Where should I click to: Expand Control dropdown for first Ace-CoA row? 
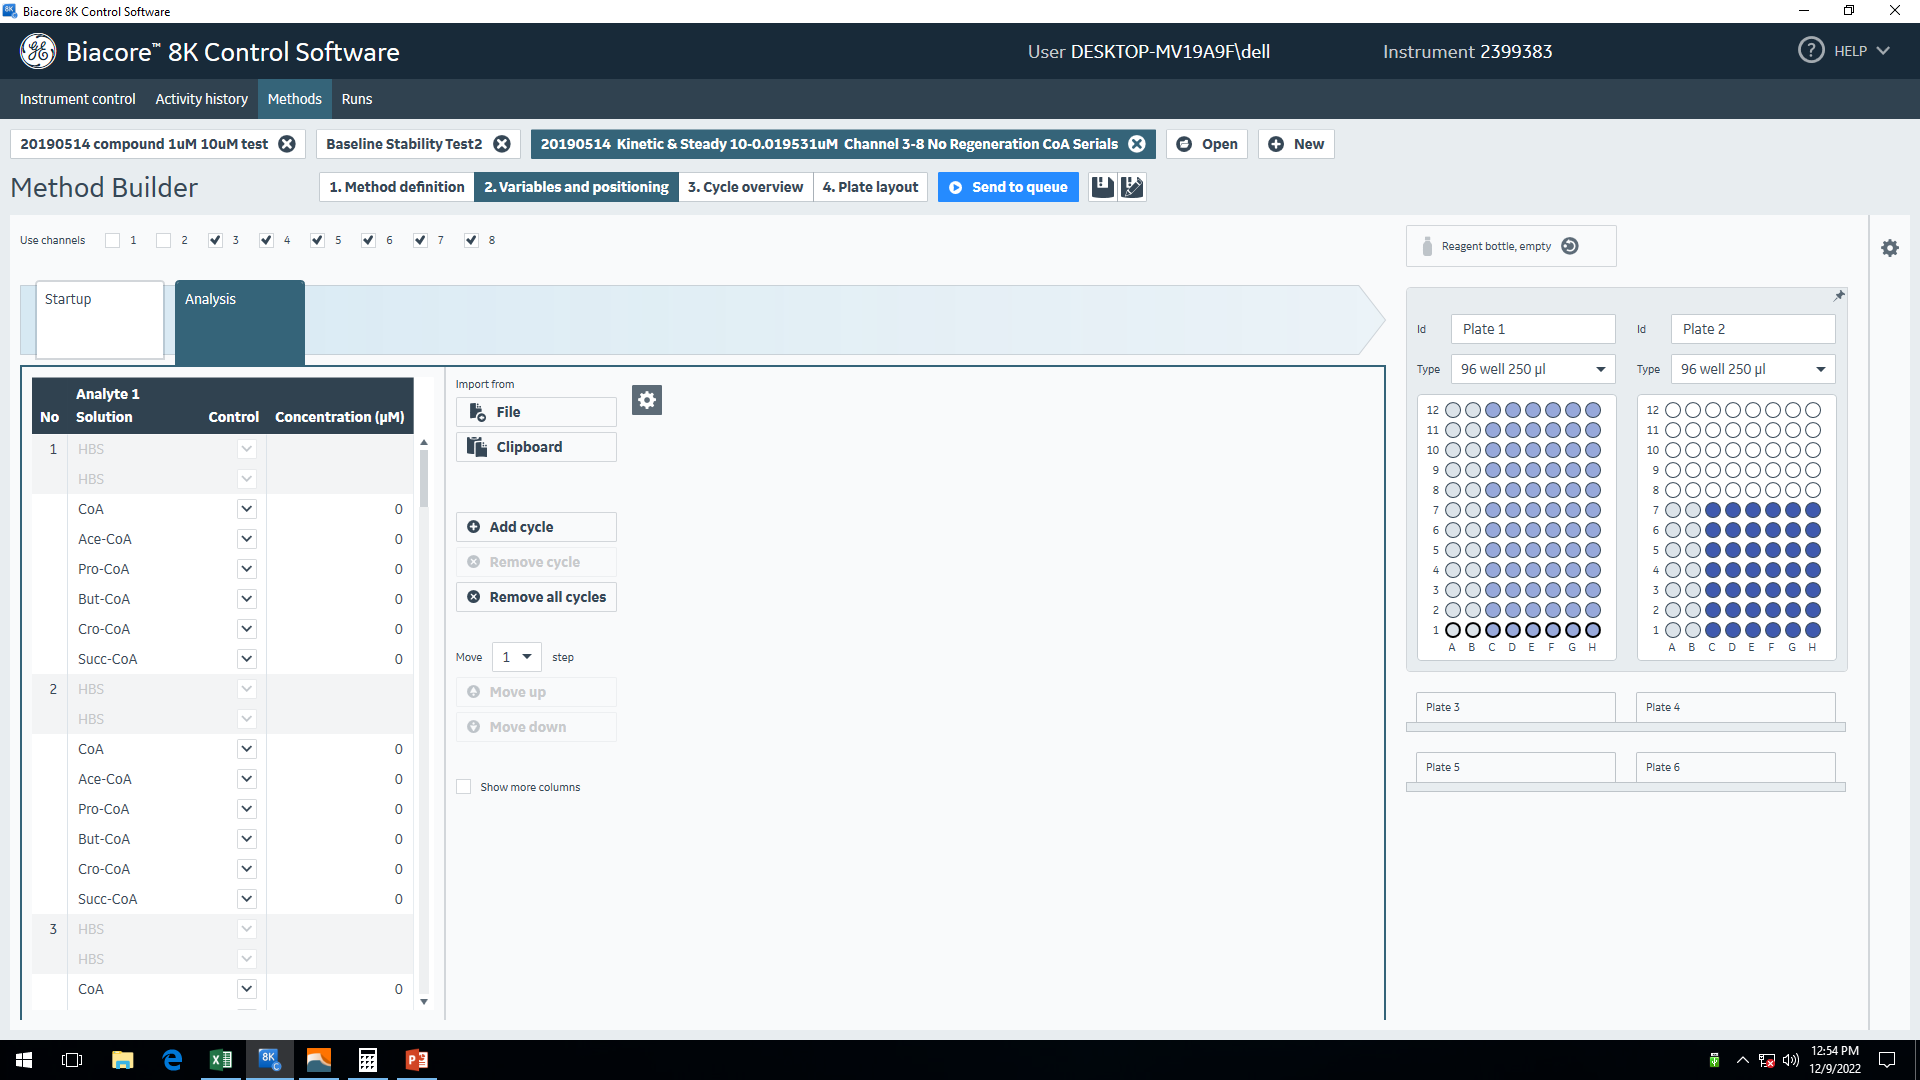pos(246,539)
